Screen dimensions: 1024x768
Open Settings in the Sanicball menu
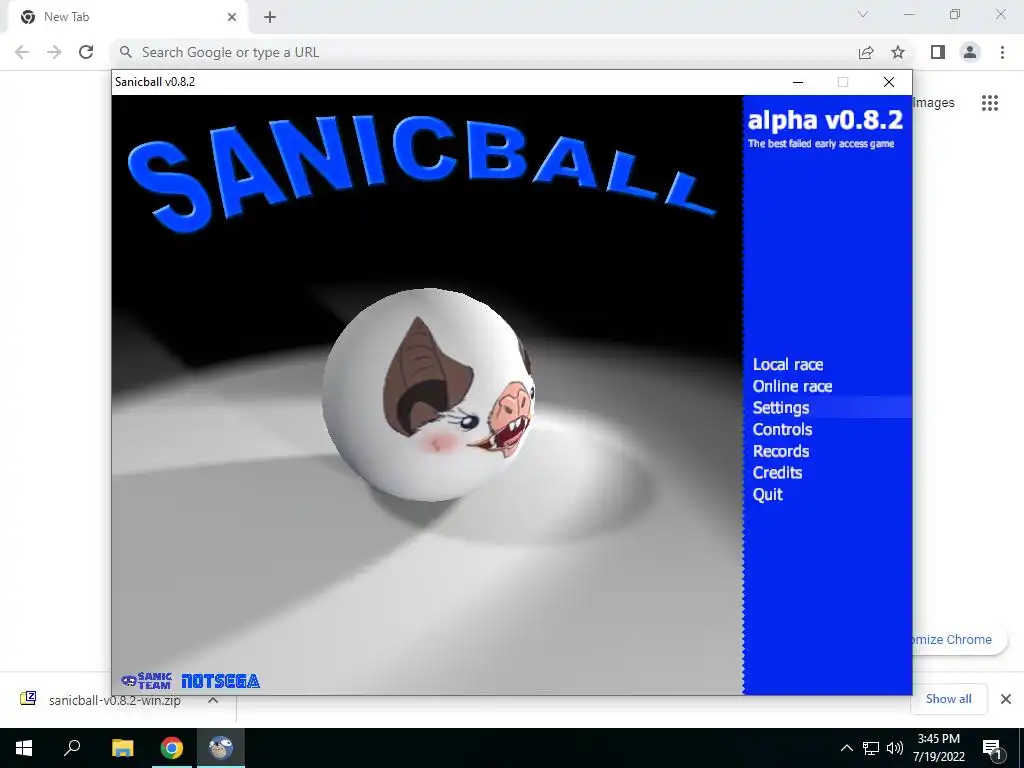780,408
